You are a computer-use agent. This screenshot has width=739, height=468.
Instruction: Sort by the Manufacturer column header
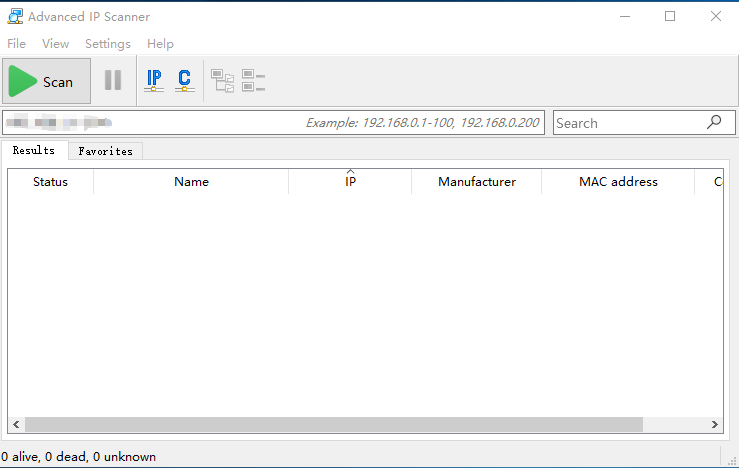pos(477,182)
